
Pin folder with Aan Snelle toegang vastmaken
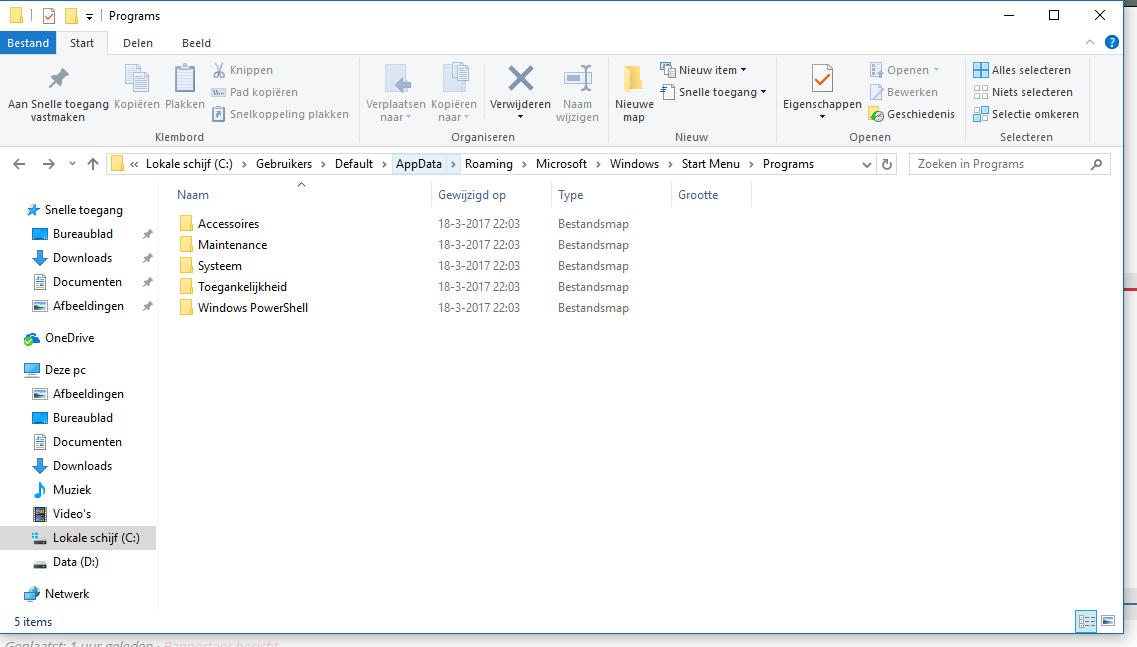click(58, 79)
